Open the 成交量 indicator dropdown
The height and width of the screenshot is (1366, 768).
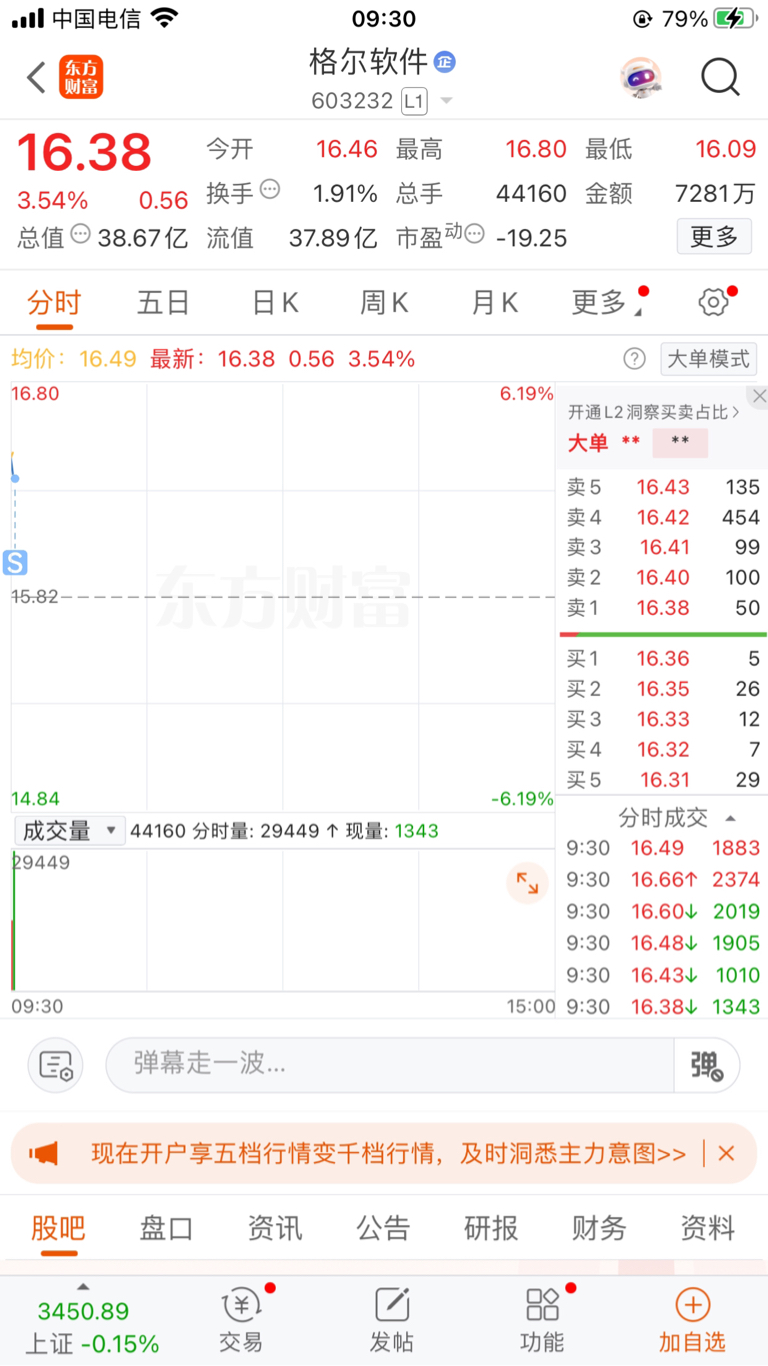[69, 831]
